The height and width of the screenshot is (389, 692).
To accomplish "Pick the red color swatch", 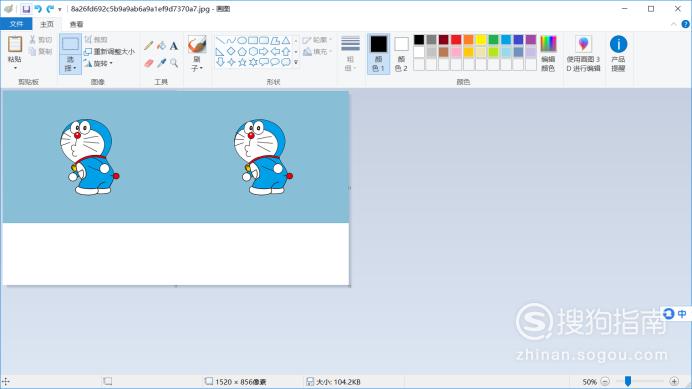I will 456,40.
